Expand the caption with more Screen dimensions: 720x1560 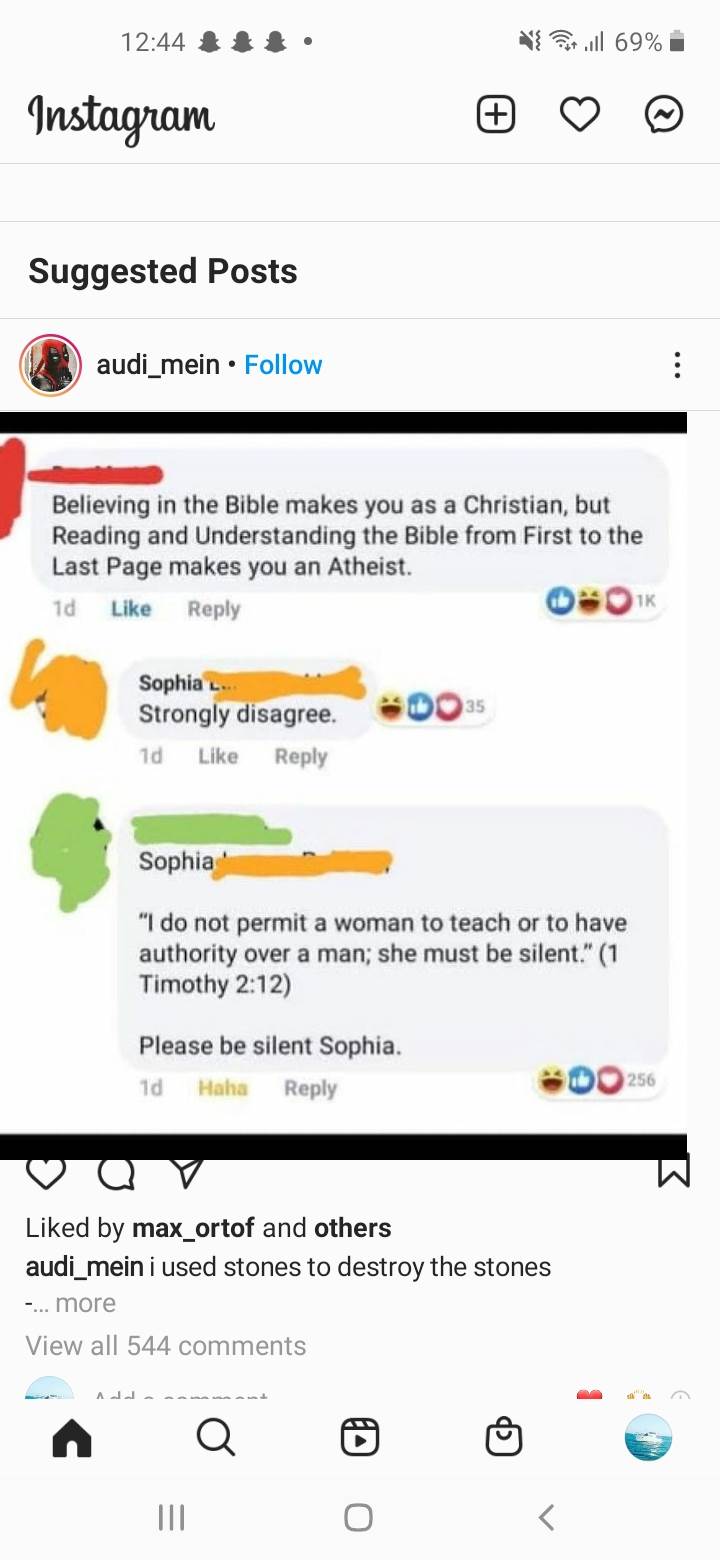85,1303
